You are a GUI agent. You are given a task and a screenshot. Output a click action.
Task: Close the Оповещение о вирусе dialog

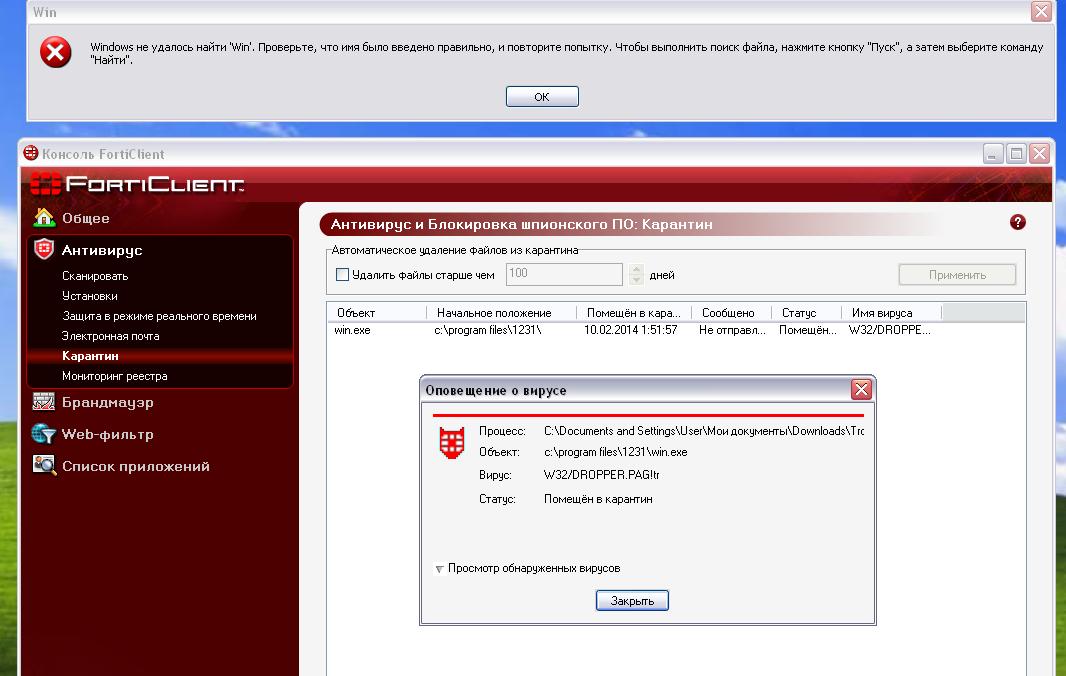pyautogui.click(x=861, y=390)
